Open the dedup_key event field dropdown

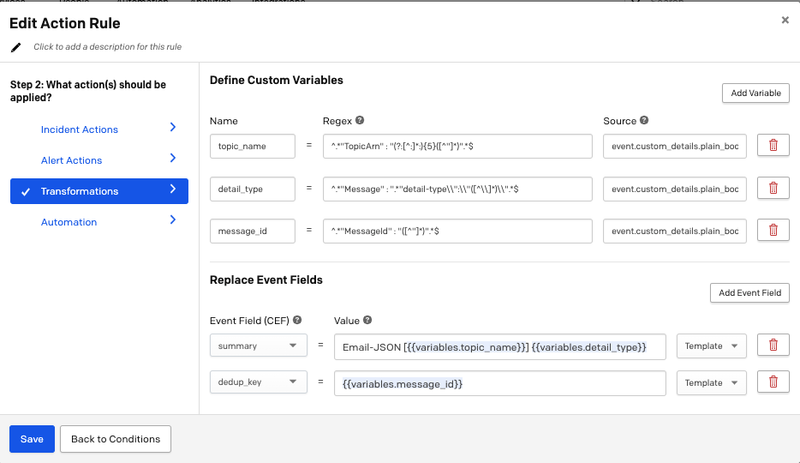click(x=258, y=383)
